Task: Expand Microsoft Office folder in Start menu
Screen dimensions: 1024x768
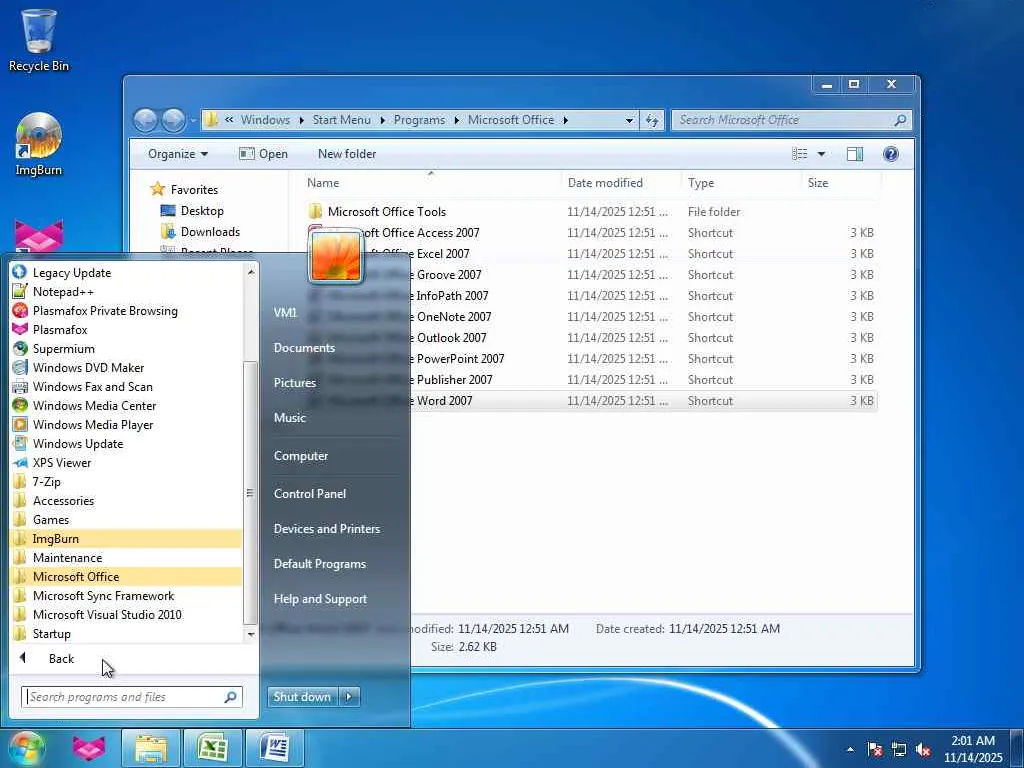Action: (127, 577)
